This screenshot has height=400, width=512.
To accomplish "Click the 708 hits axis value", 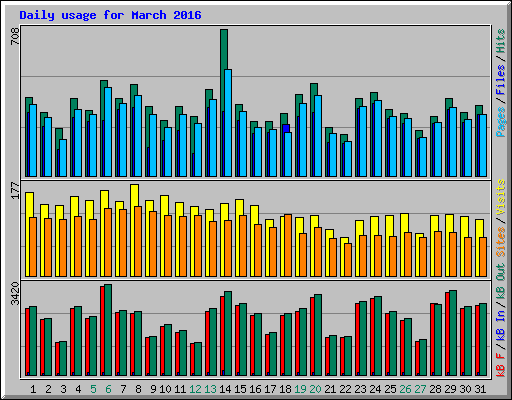I will (15, 36).
